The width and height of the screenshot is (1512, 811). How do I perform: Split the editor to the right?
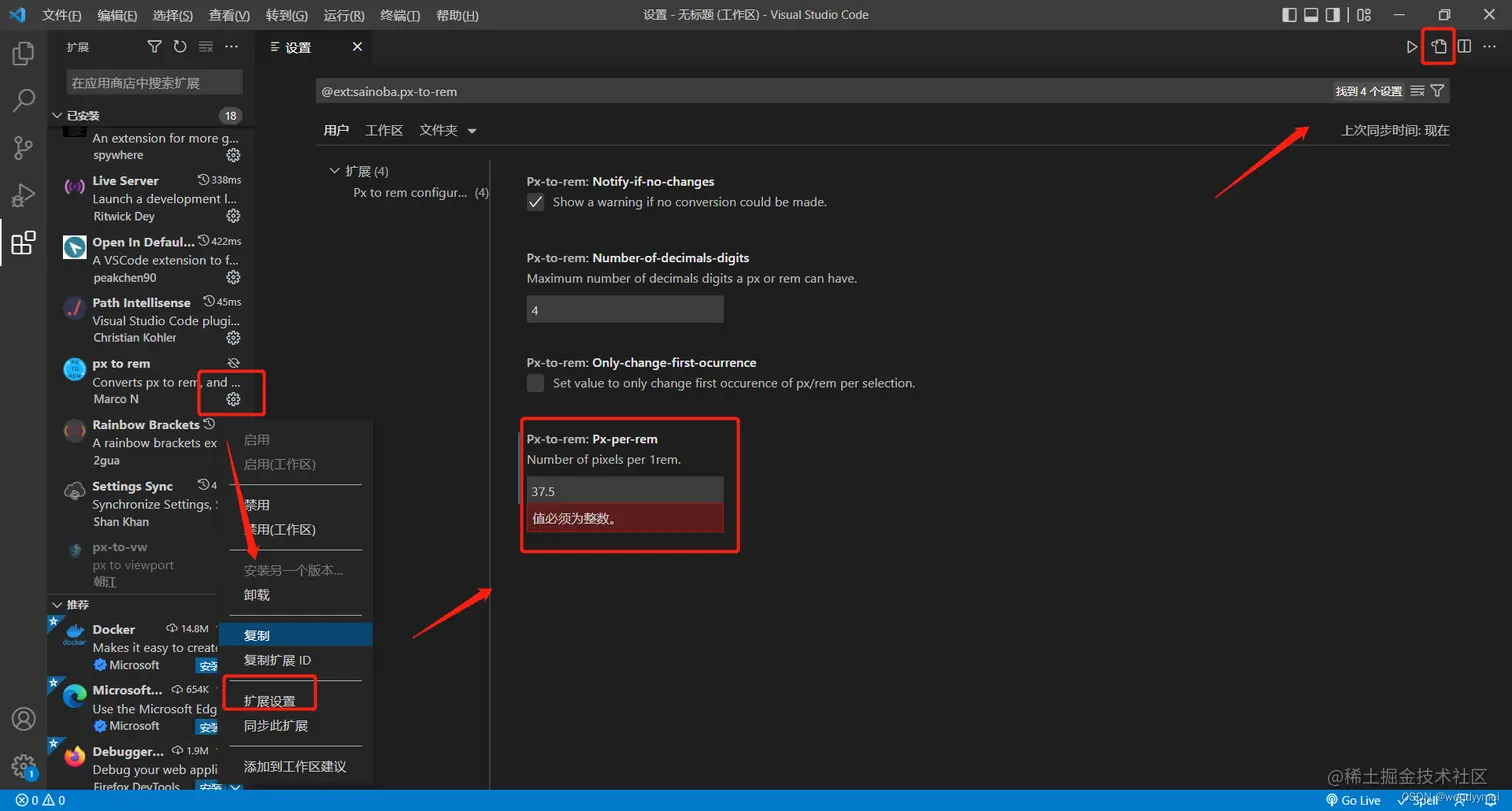1464,47
